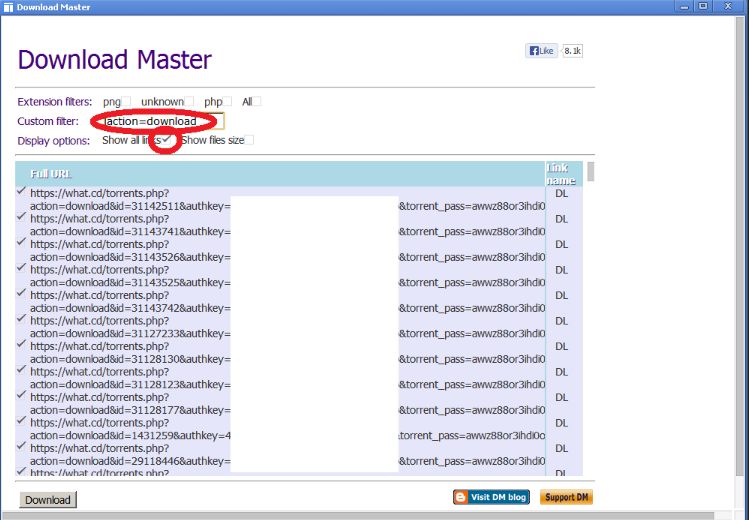Click the Download button
Image resolution: width=749 pixels, height=520 pixels.
tap(48, 499)
